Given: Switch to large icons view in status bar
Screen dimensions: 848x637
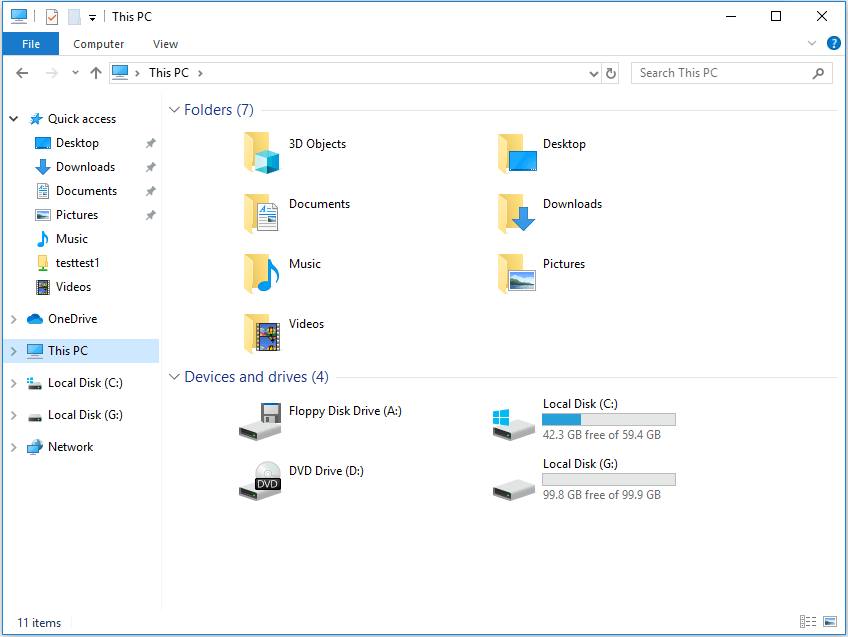Looking at the screenshot, I should click(830, 622).
